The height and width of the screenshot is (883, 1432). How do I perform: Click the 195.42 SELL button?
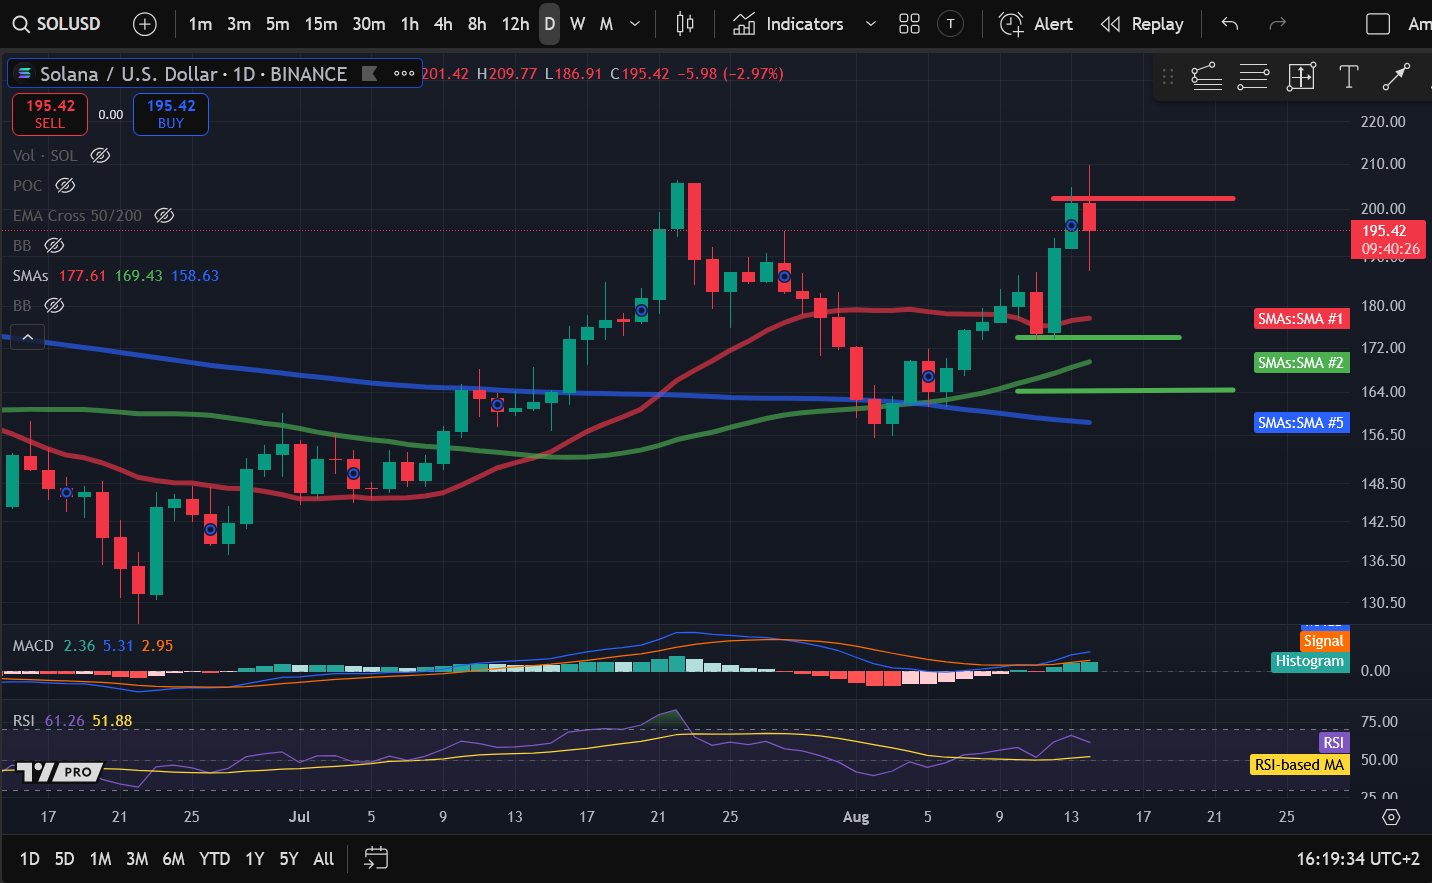(50, 114)
